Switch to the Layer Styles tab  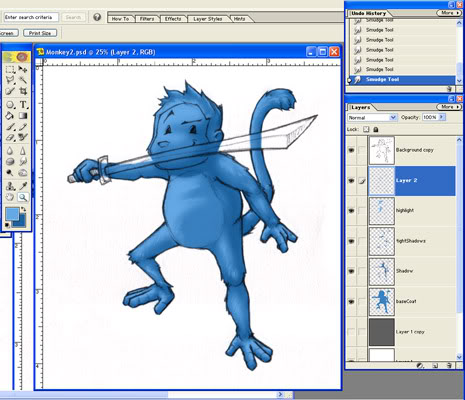pyautogui.click(x=208, y=19)
